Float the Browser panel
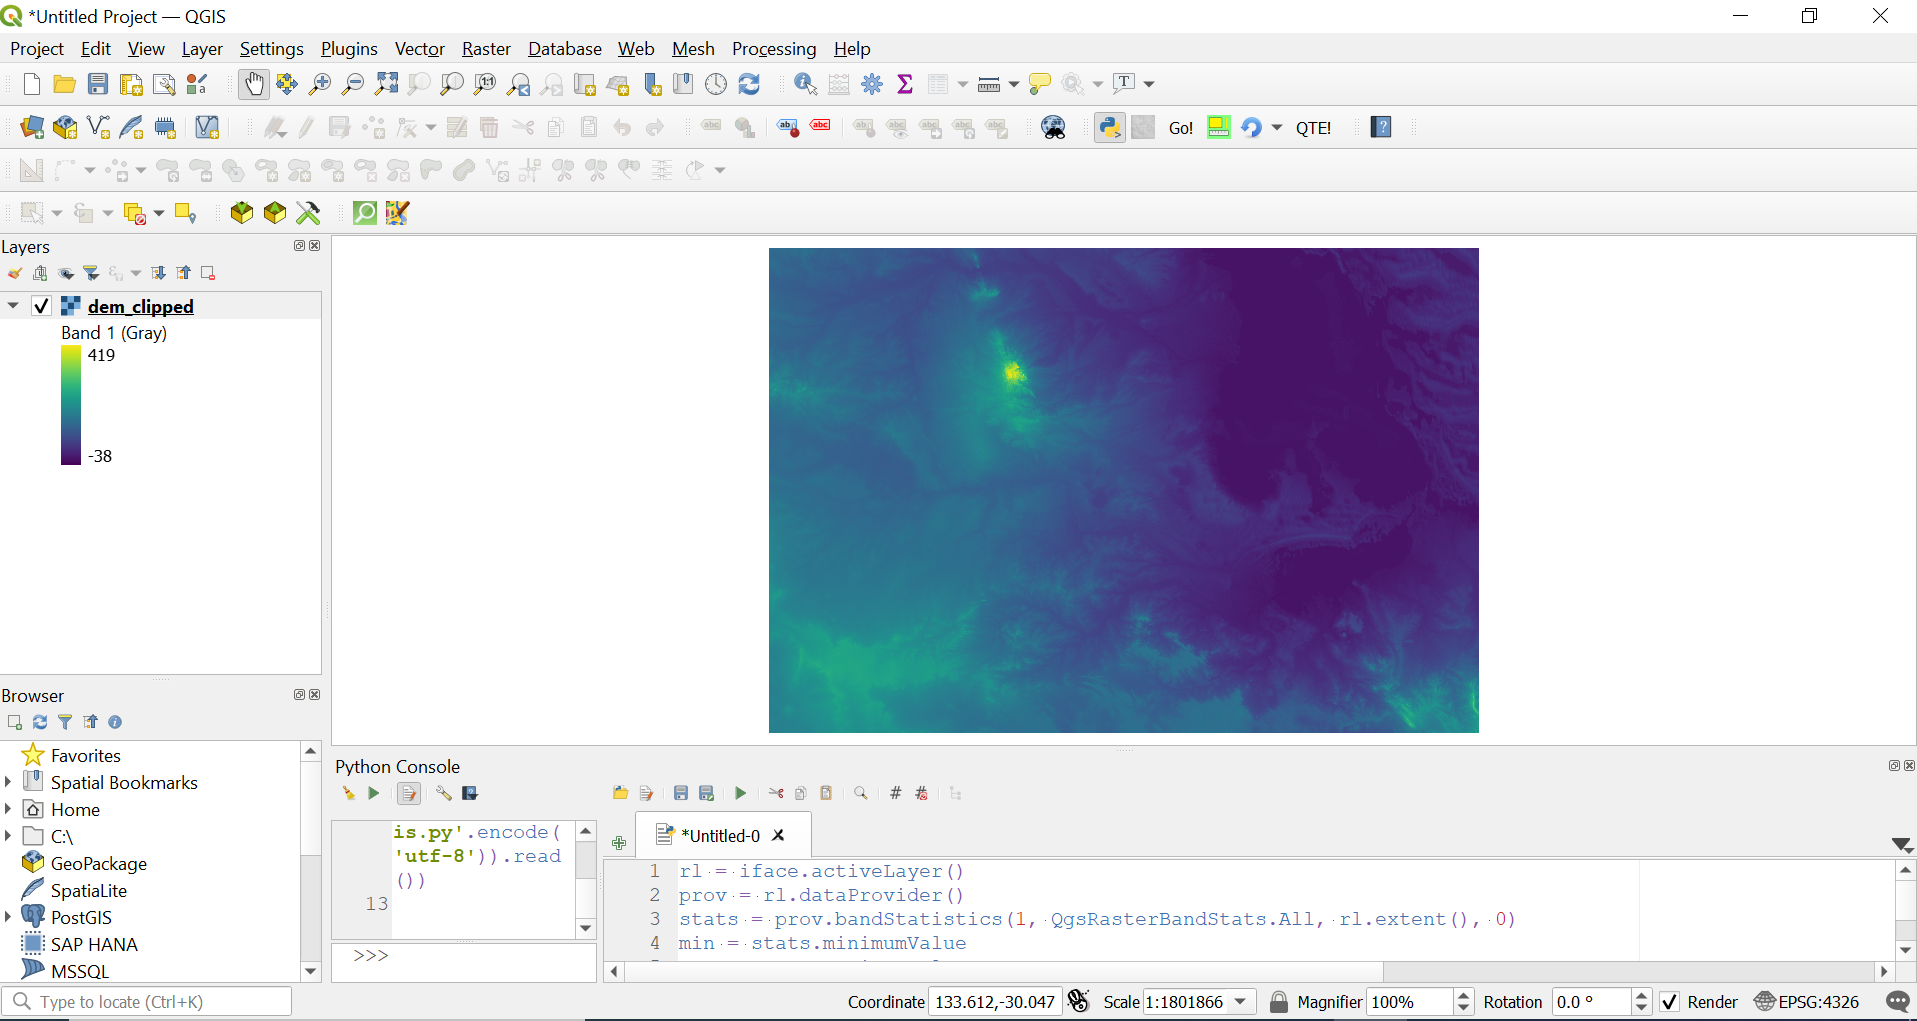The height and width of the screenshot is (1021, 1917). tap(299, 695)
